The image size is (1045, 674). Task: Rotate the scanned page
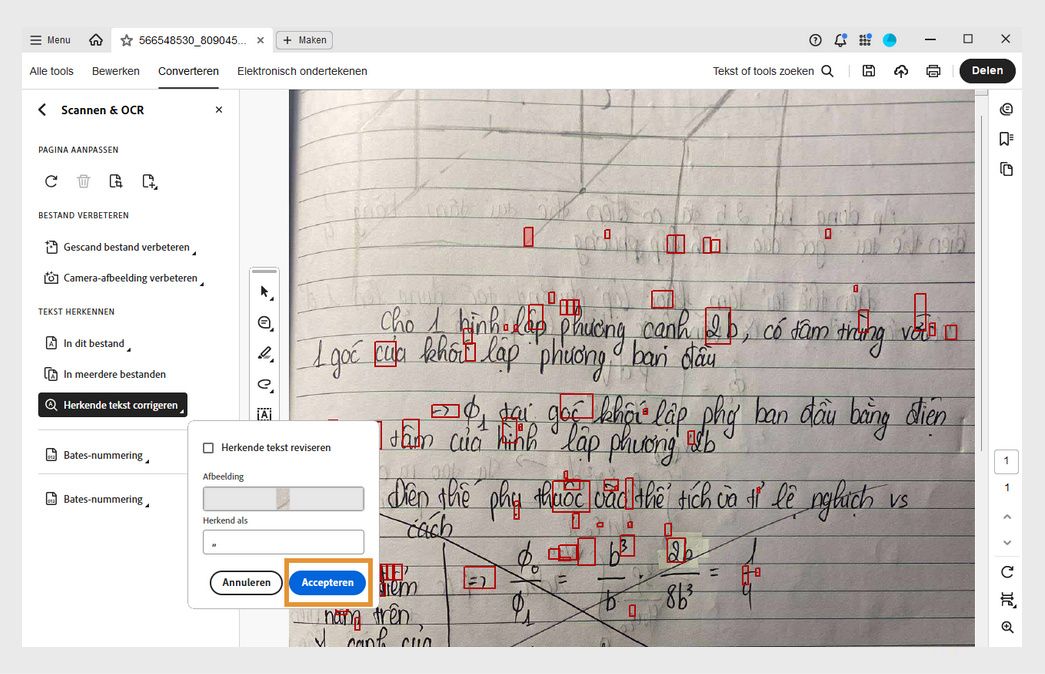pyautogui.click(x=50, y=181)
